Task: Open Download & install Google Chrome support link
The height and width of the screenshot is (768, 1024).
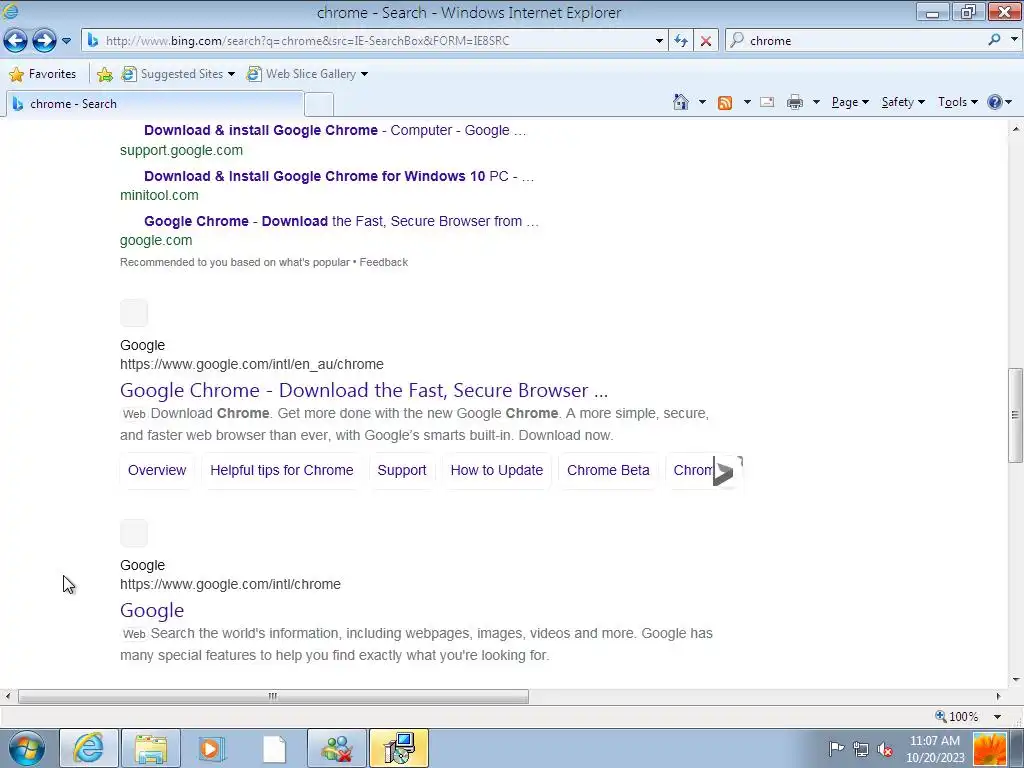Action: 334,130
